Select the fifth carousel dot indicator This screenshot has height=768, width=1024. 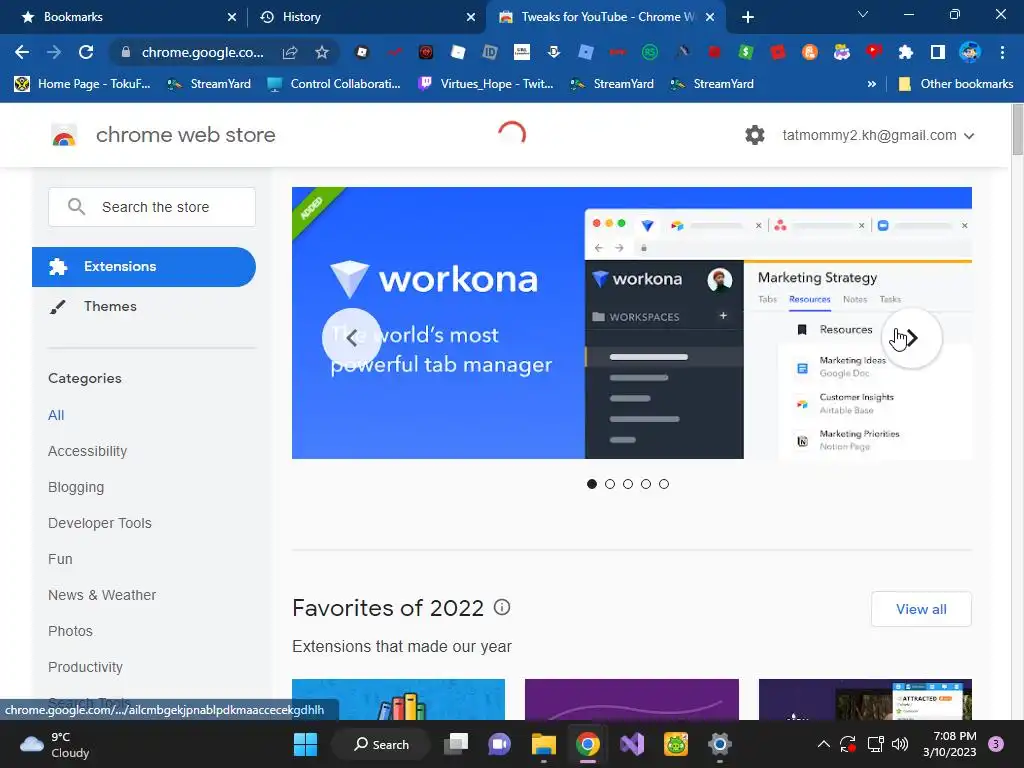(x=664, y=484)
